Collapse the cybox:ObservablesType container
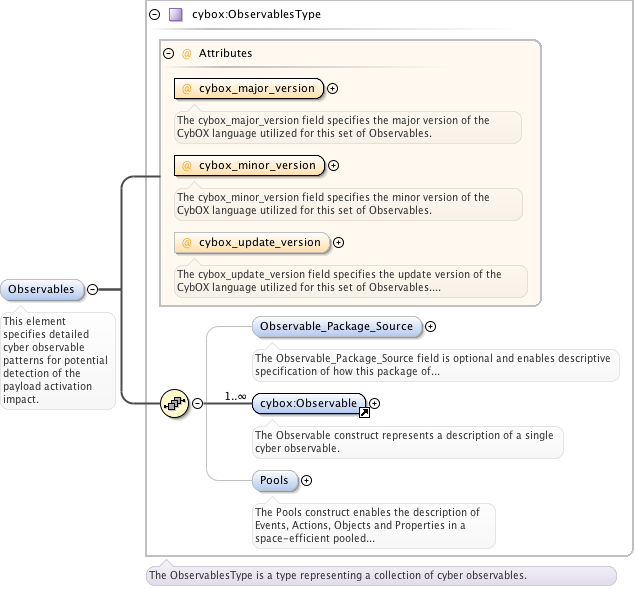This screenshot has width=635, height=589. click(154, 15)
